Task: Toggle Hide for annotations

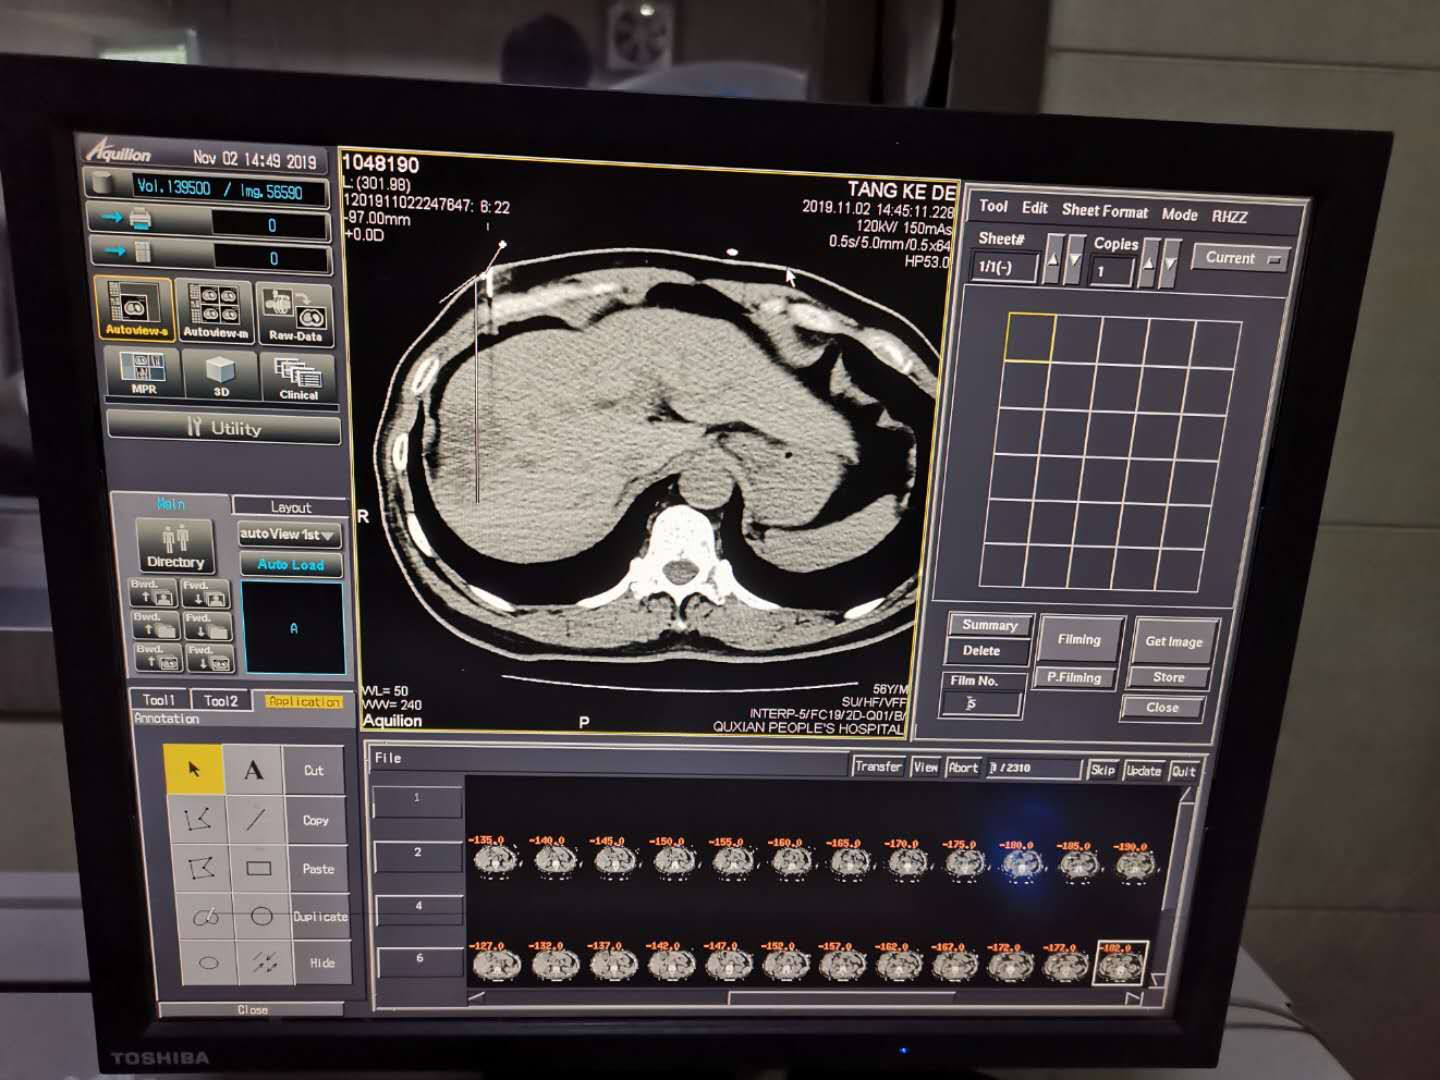Action: 322,963
